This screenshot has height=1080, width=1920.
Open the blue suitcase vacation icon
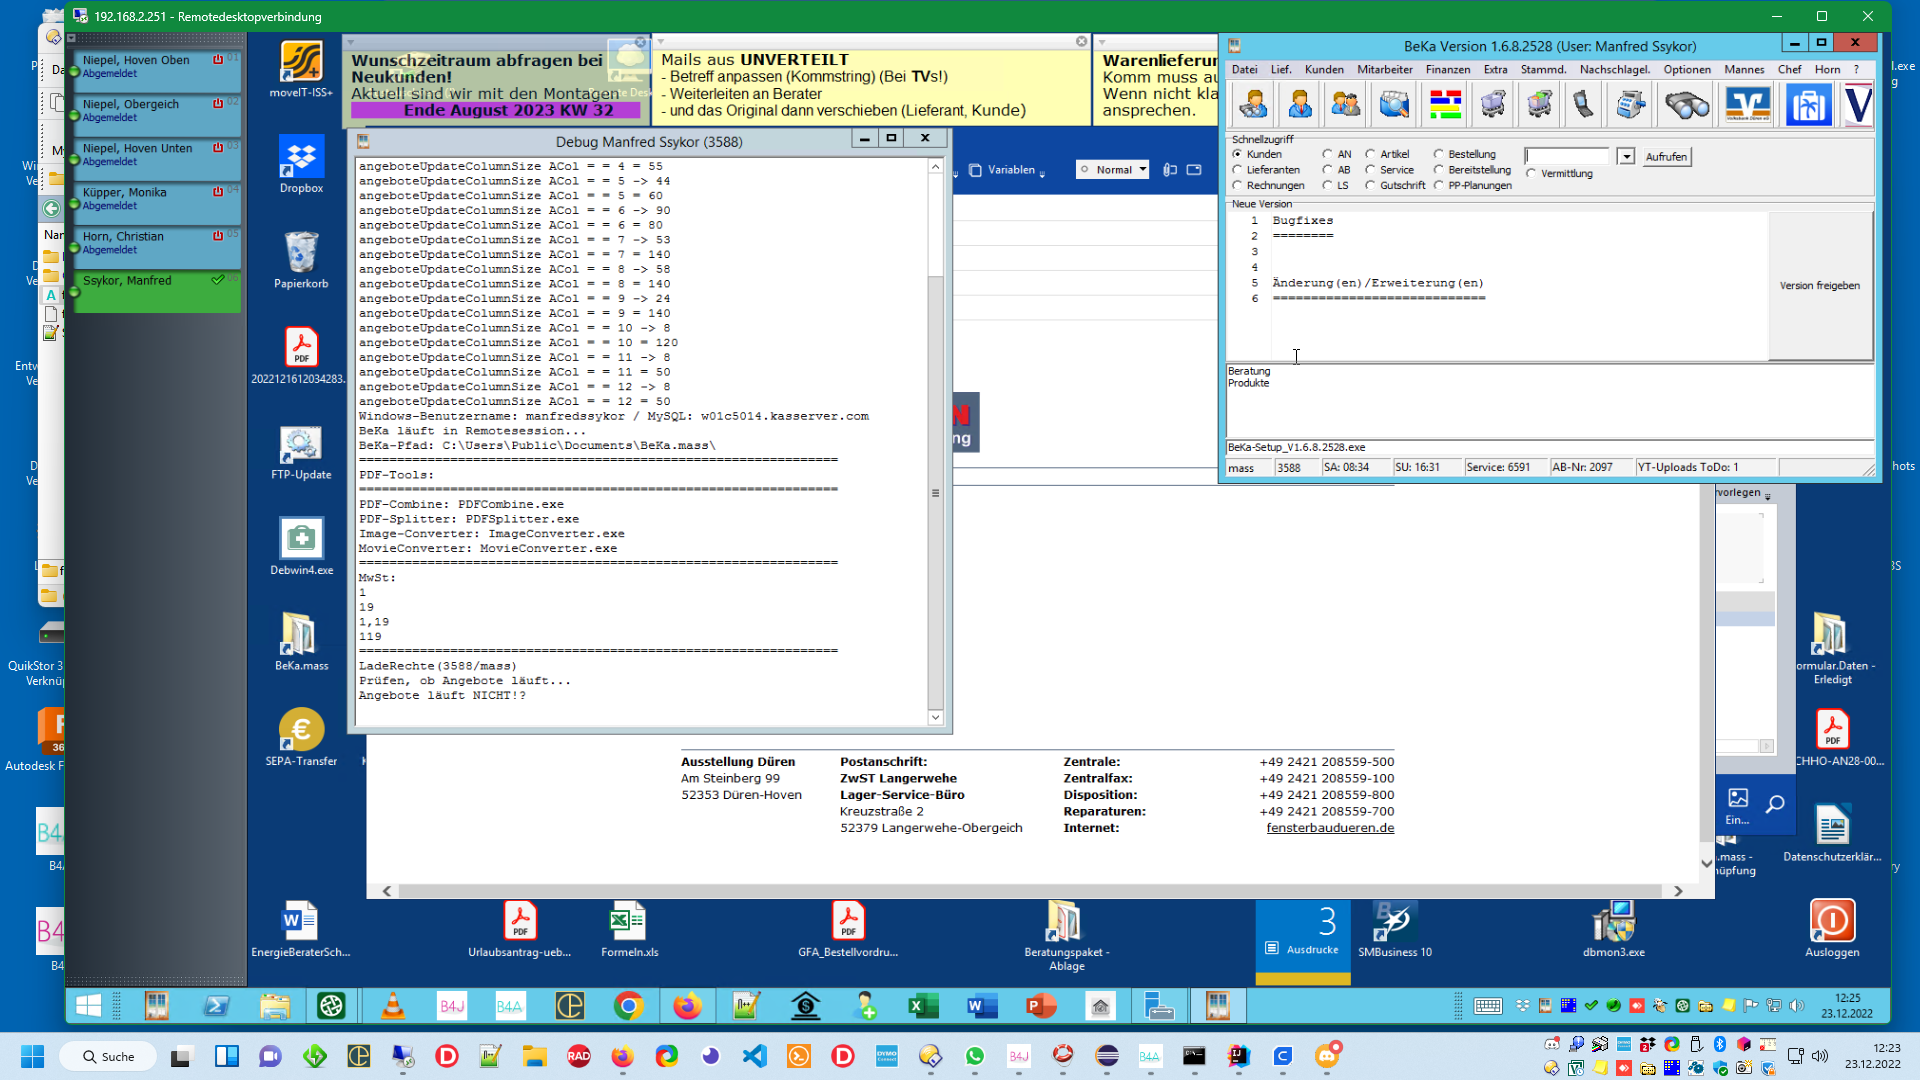(1808, 104)
